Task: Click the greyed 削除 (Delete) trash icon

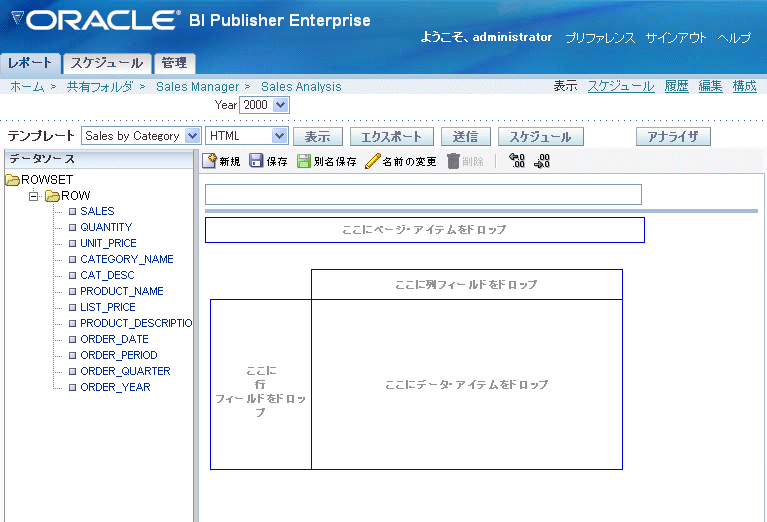Action: 453,161
